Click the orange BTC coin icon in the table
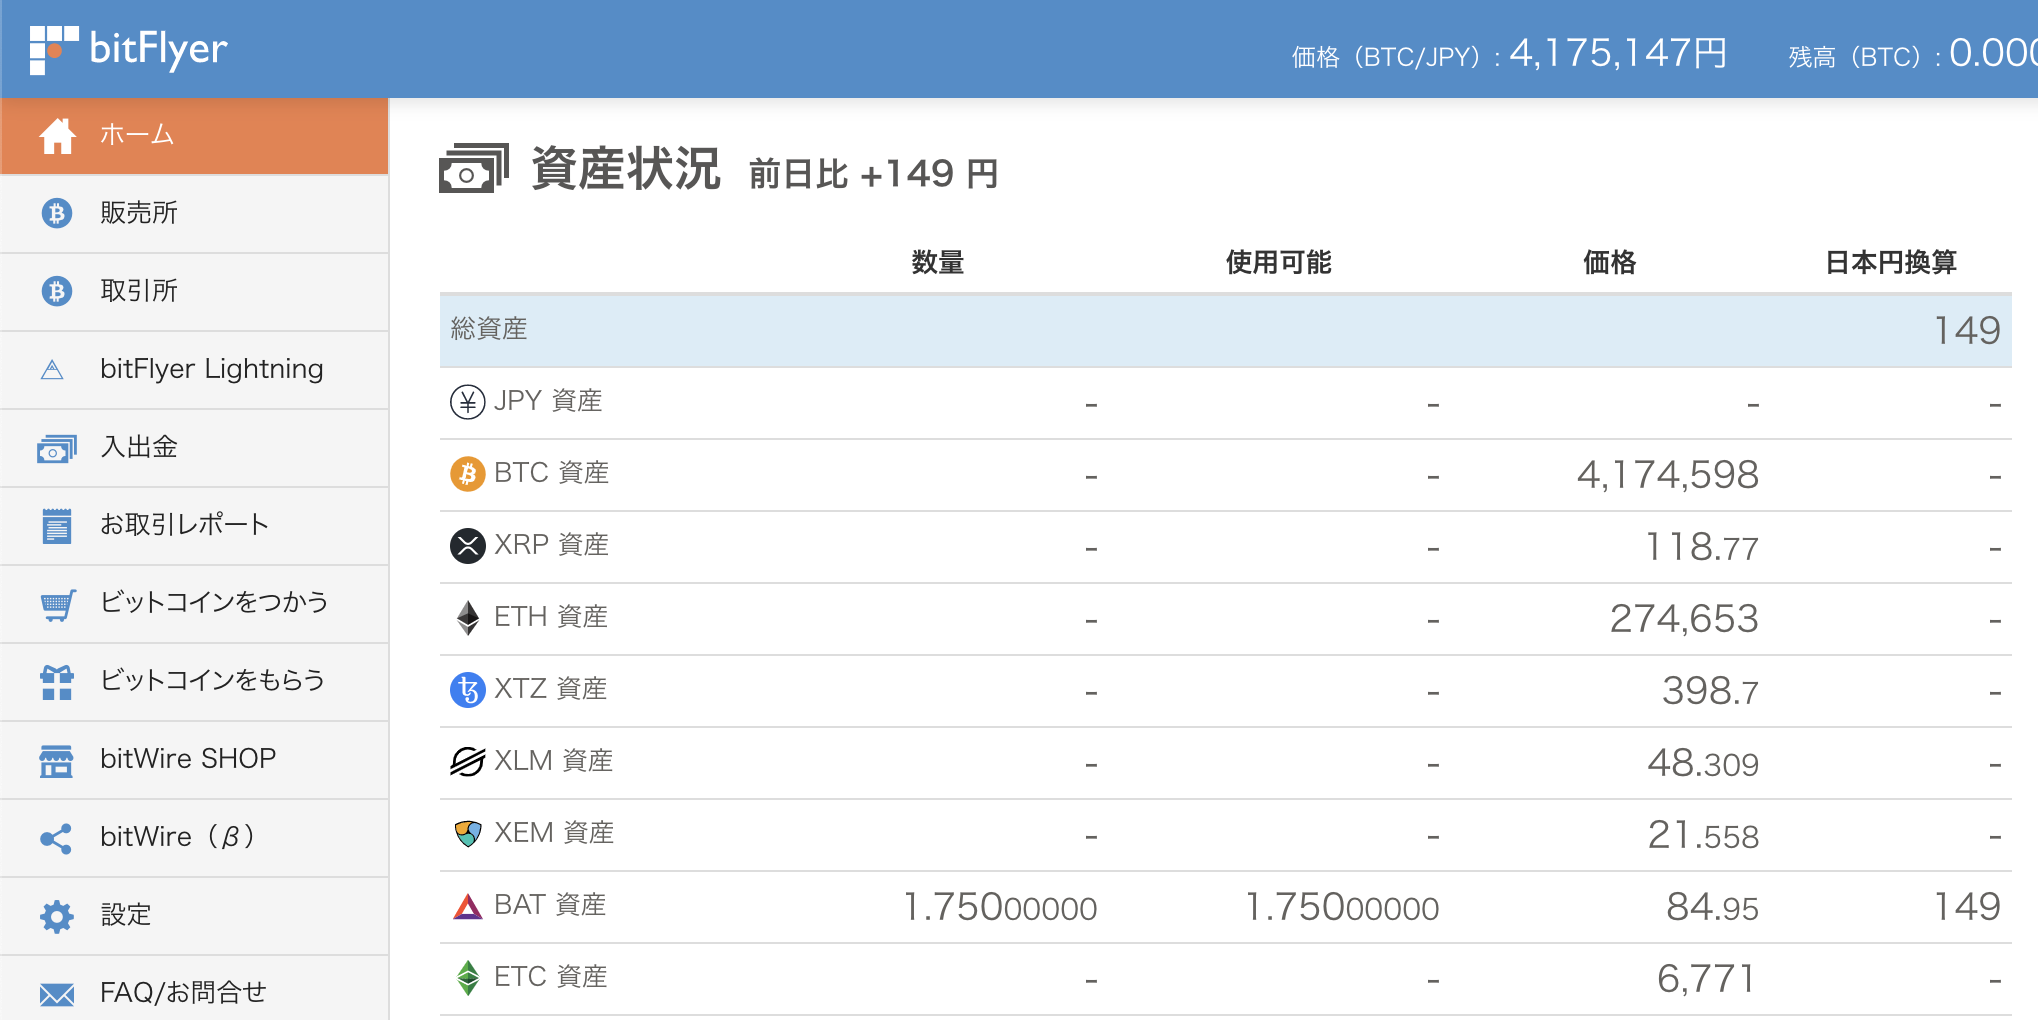The width and height of the screenshot is (2038, 1020). pyautogui.click(x=466, y=473)
